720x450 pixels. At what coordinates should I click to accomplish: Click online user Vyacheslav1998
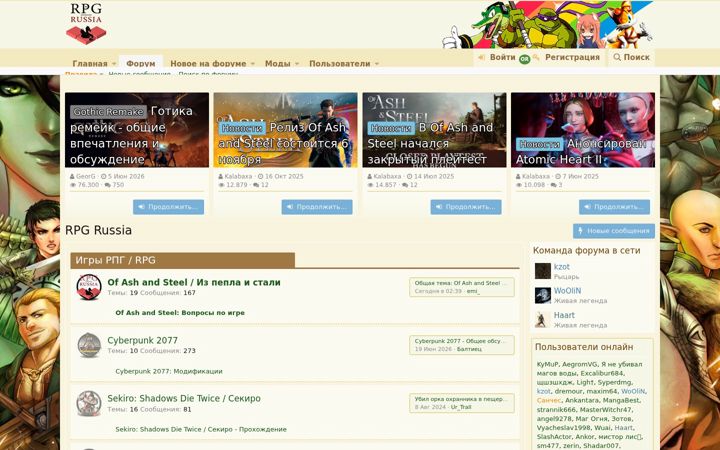pyautogui.click(x=563, y=428)
